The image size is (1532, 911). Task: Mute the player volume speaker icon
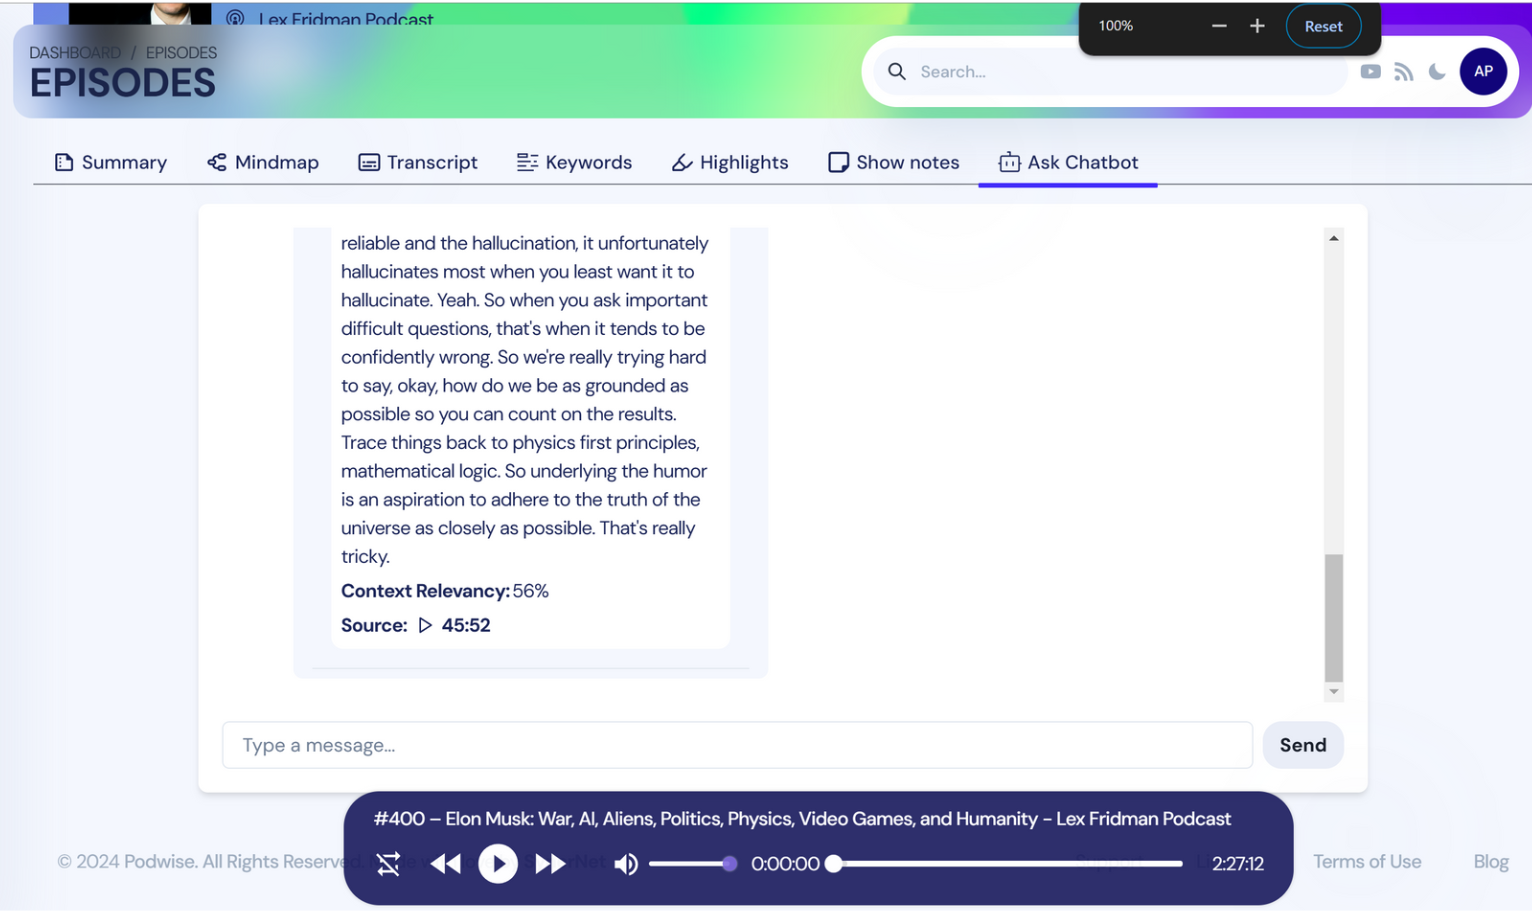pyautogui.click(x=626, y=863)
